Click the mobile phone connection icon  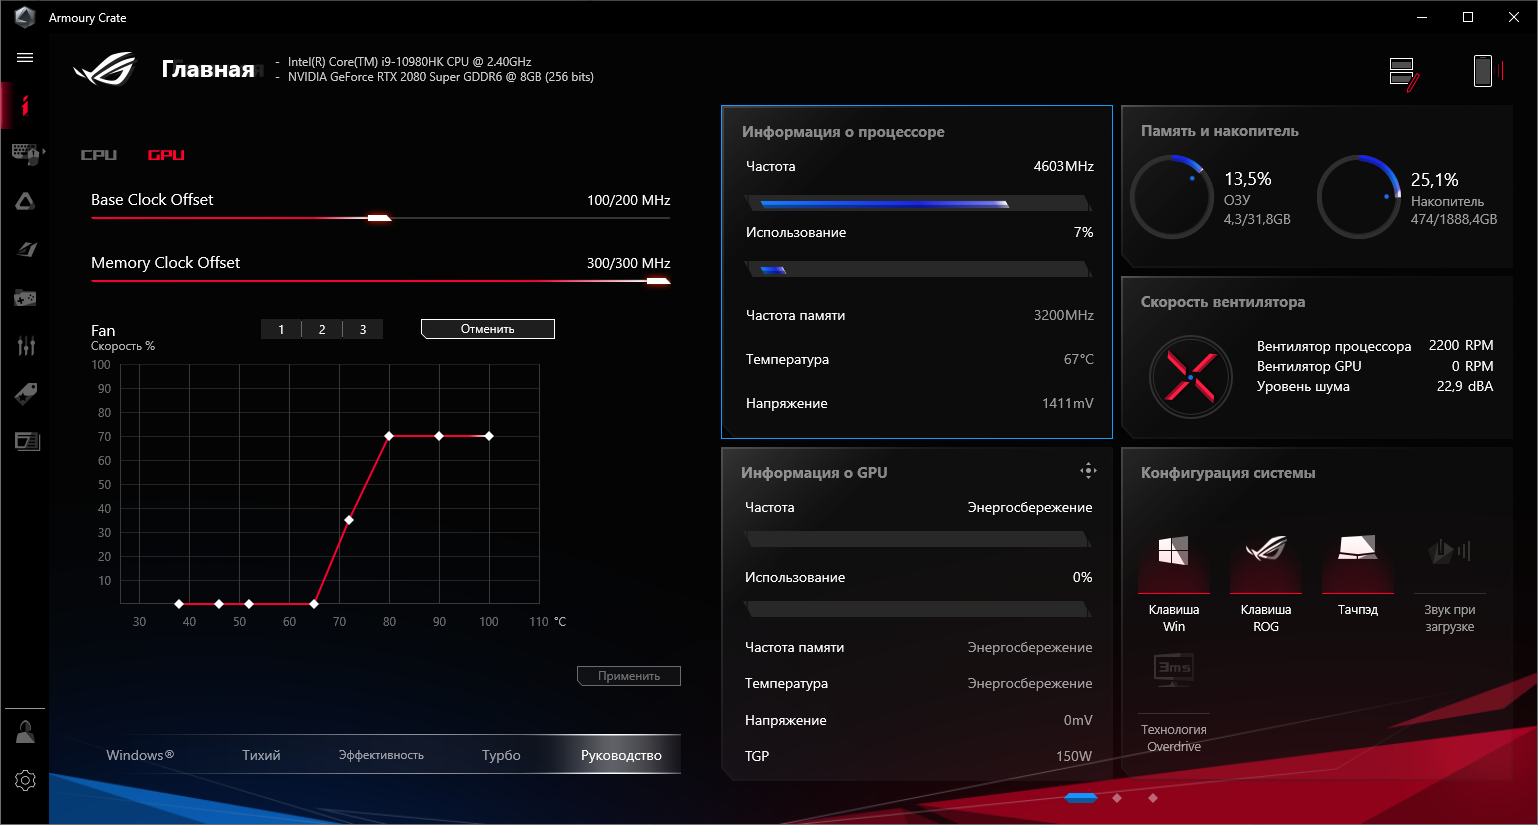point(1488,71)
